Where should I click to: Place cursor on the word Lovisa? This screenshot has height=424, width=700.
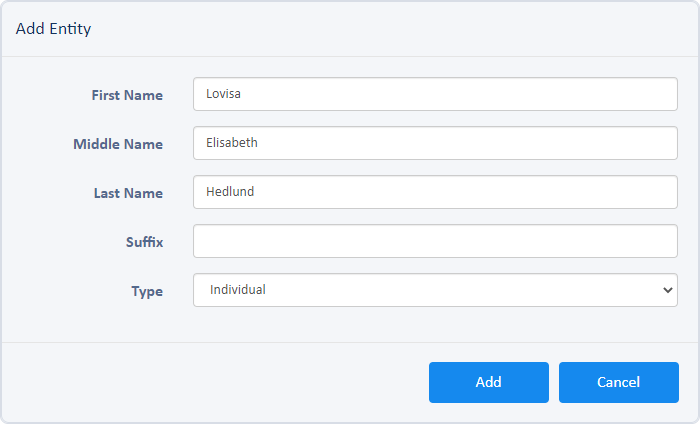click(x=223, y=94)
